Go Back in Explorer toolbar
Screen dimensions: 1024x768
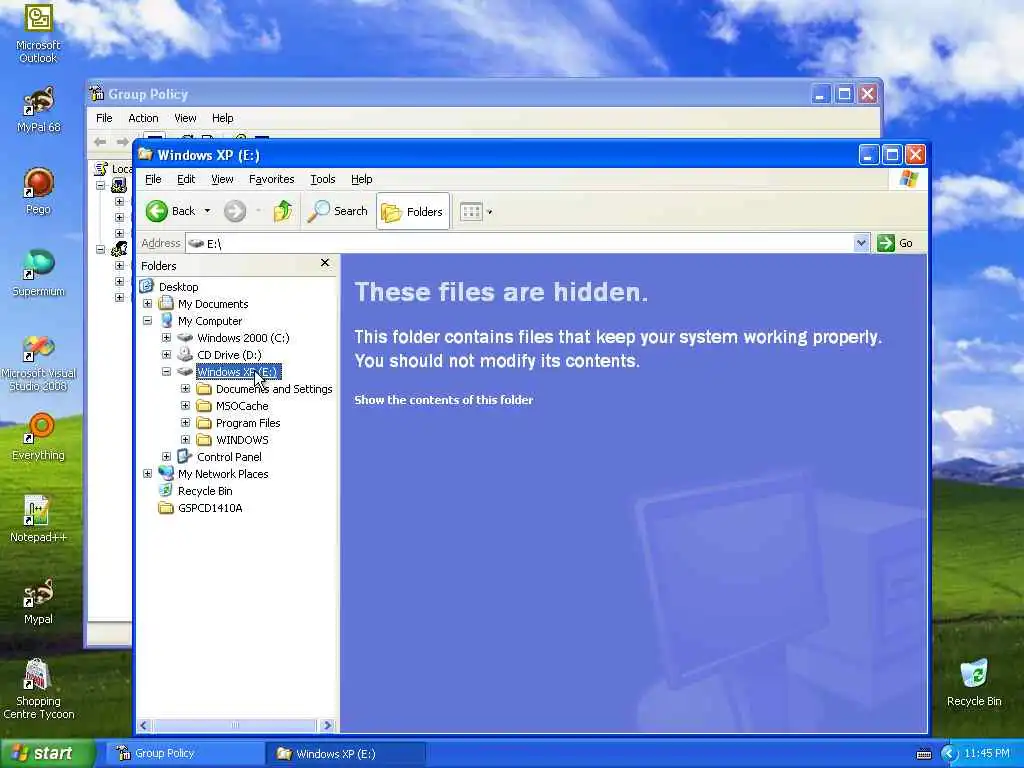coord(170,211)
